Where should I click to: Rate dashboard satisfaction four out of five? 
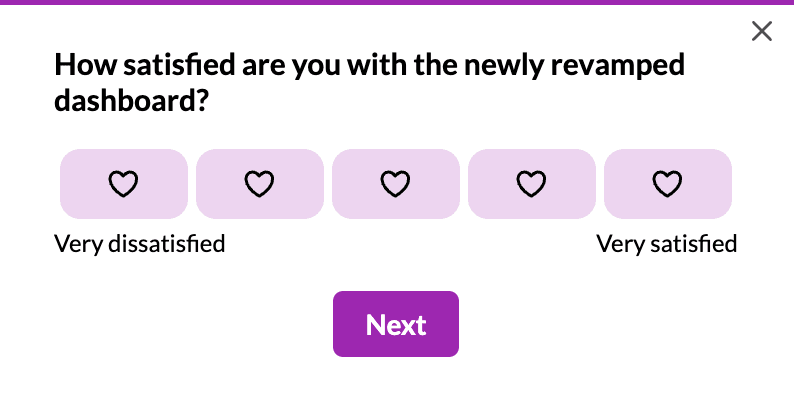(531, 184)
